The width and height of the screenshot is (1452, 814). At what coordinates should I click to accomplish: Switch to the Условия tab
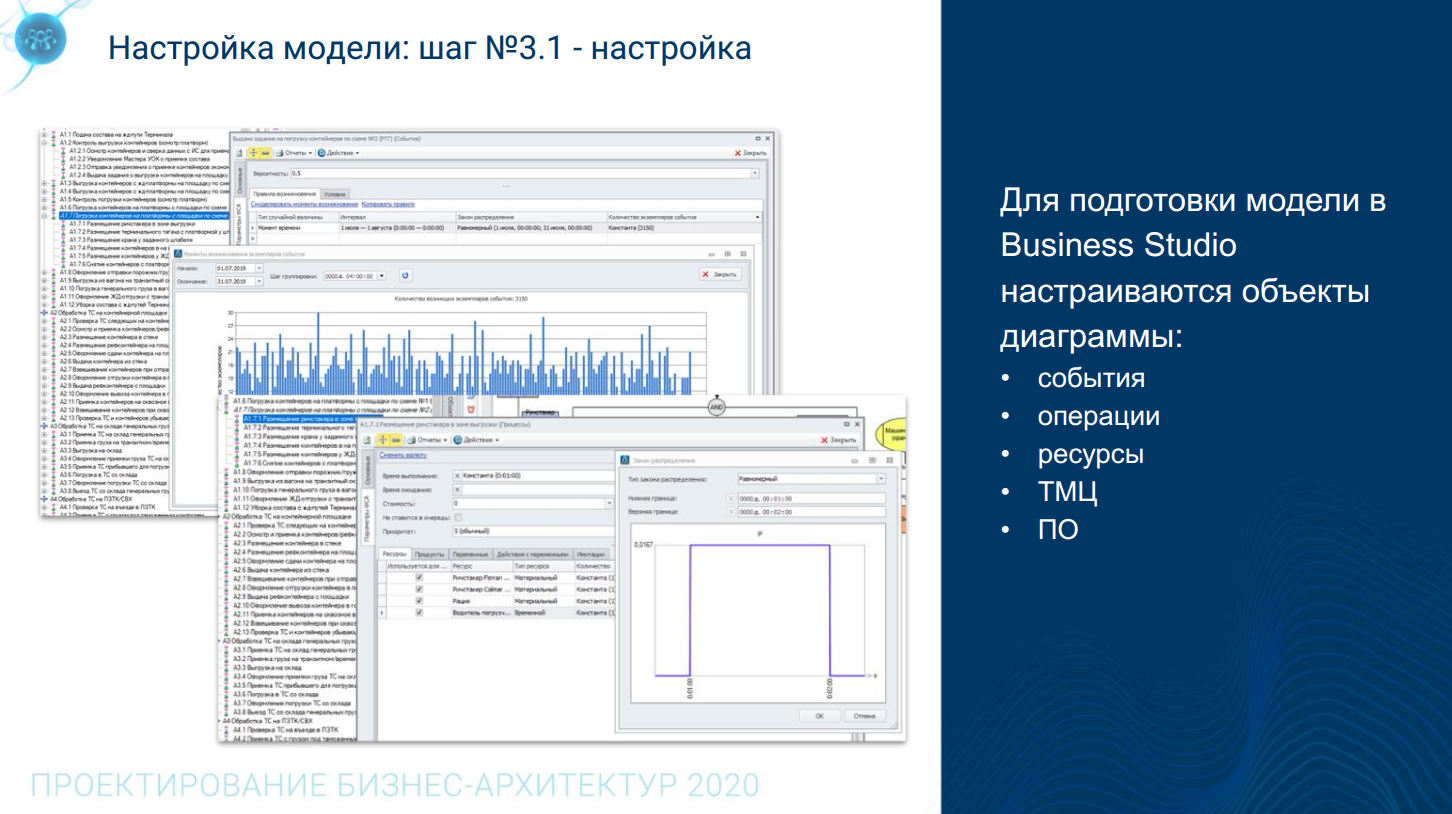pos(336,194)
